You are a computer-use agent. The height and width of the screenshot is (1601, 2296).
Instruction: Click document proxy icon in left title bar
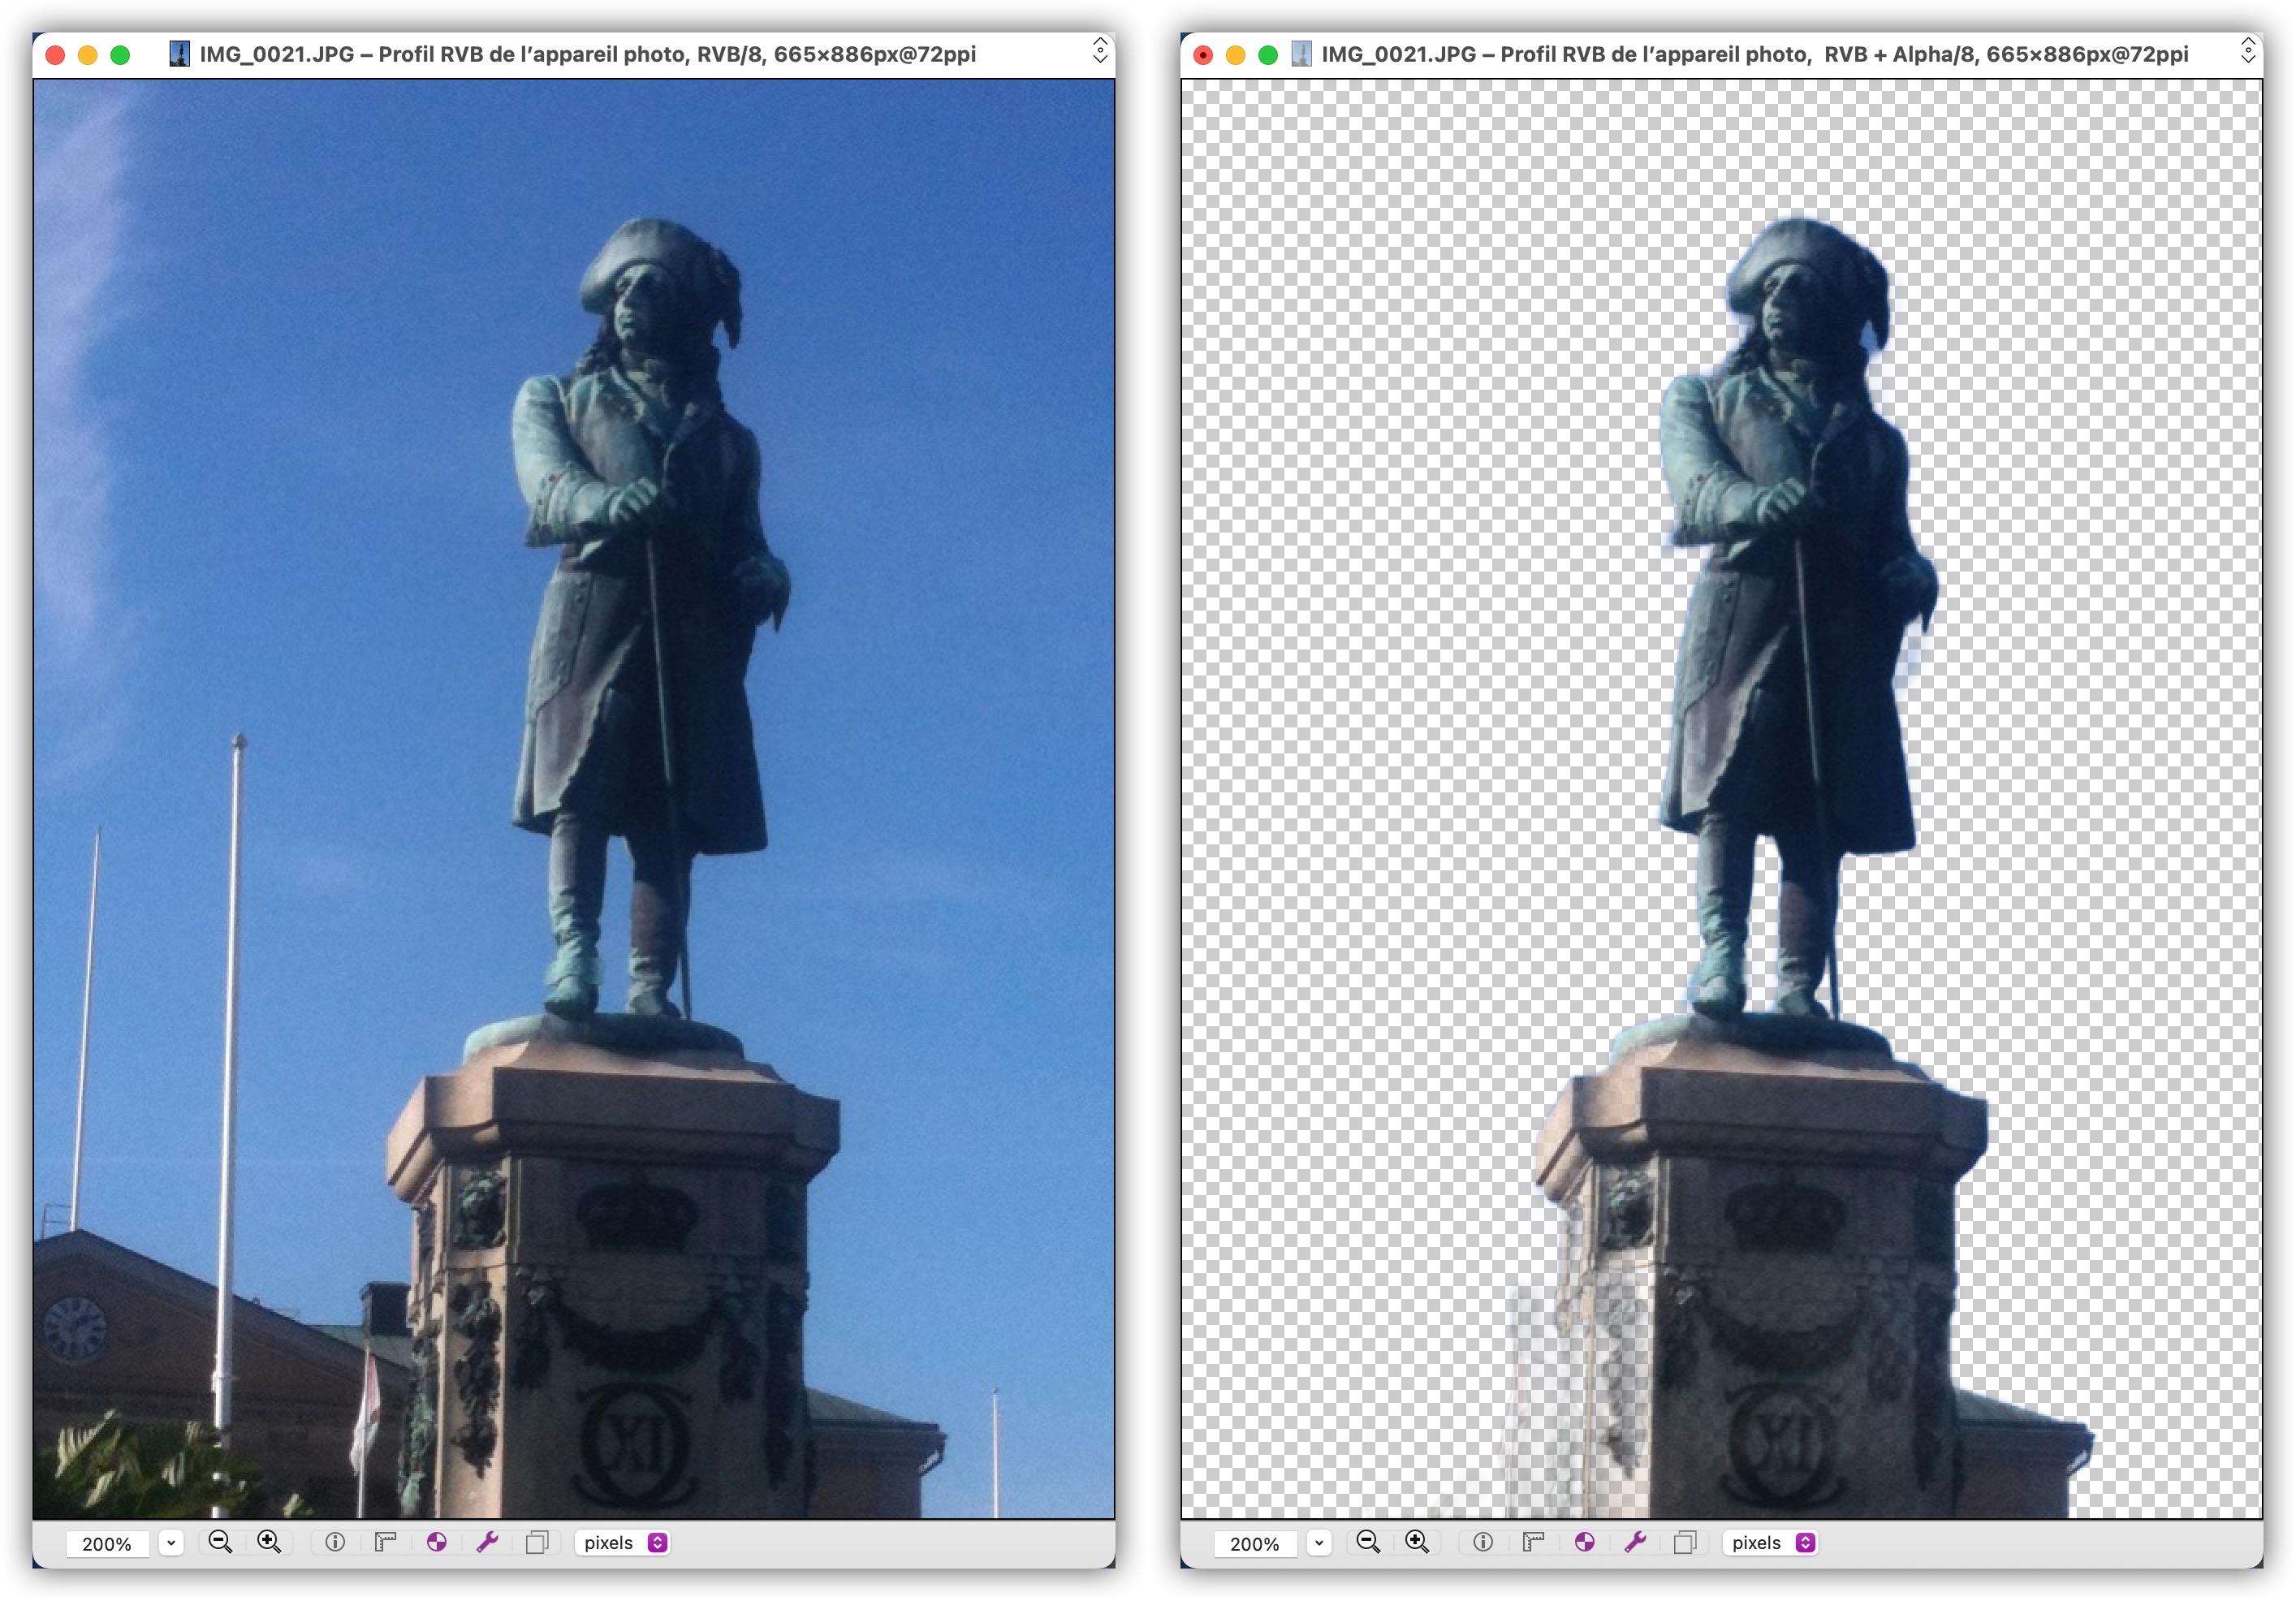[x=179, y=54]
